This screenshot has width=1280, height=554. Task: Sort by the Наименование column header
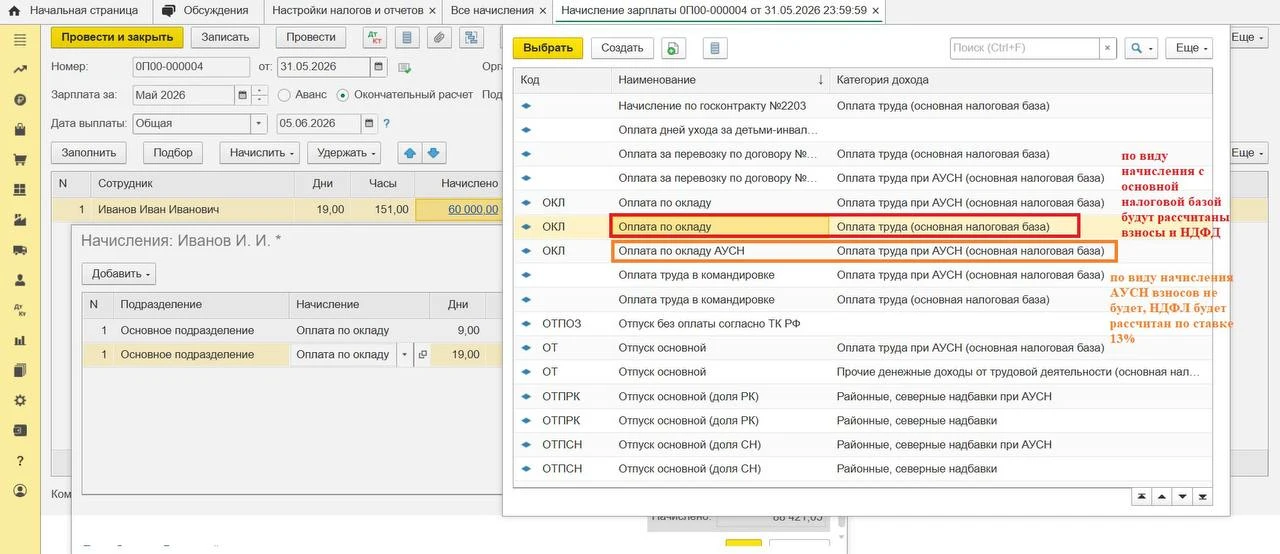click(720, 79)
